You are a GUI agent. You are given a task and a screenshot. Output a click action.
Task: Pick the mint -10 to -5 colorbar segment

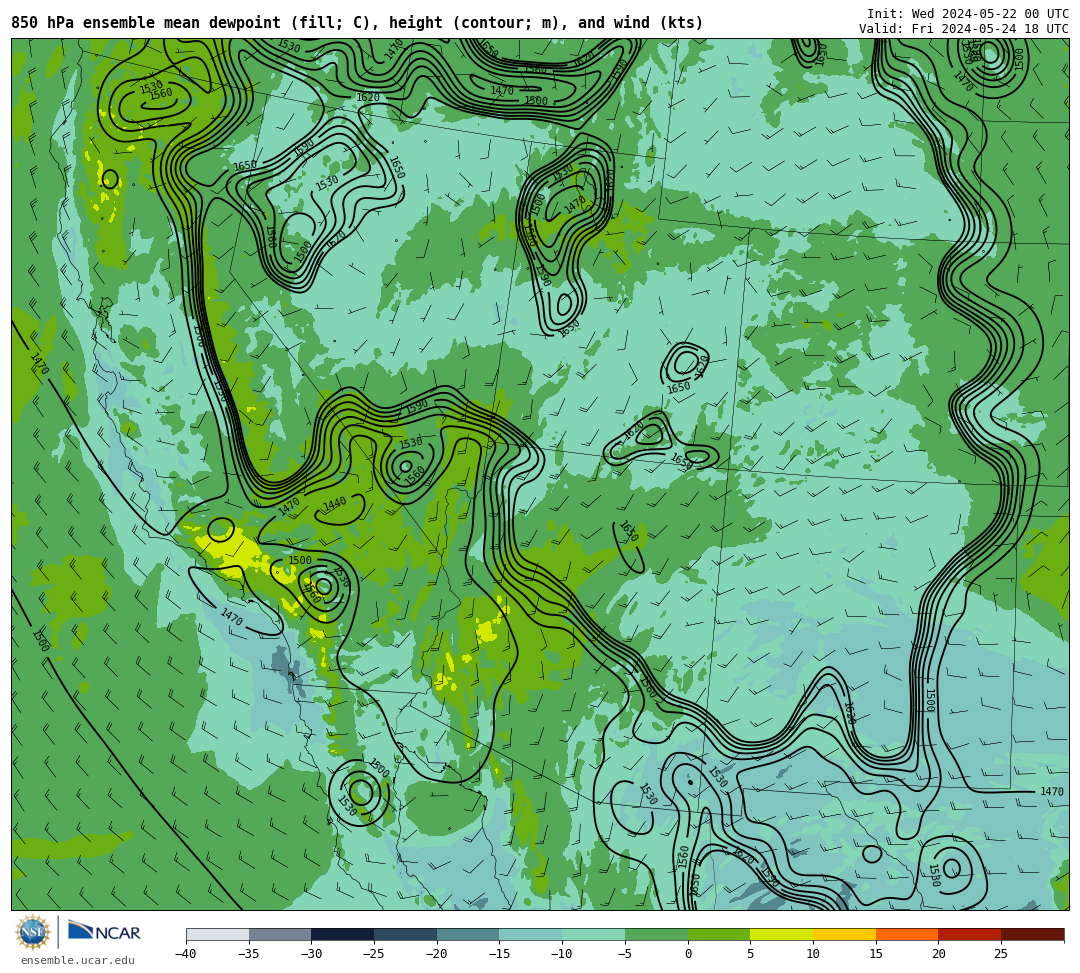594,934
